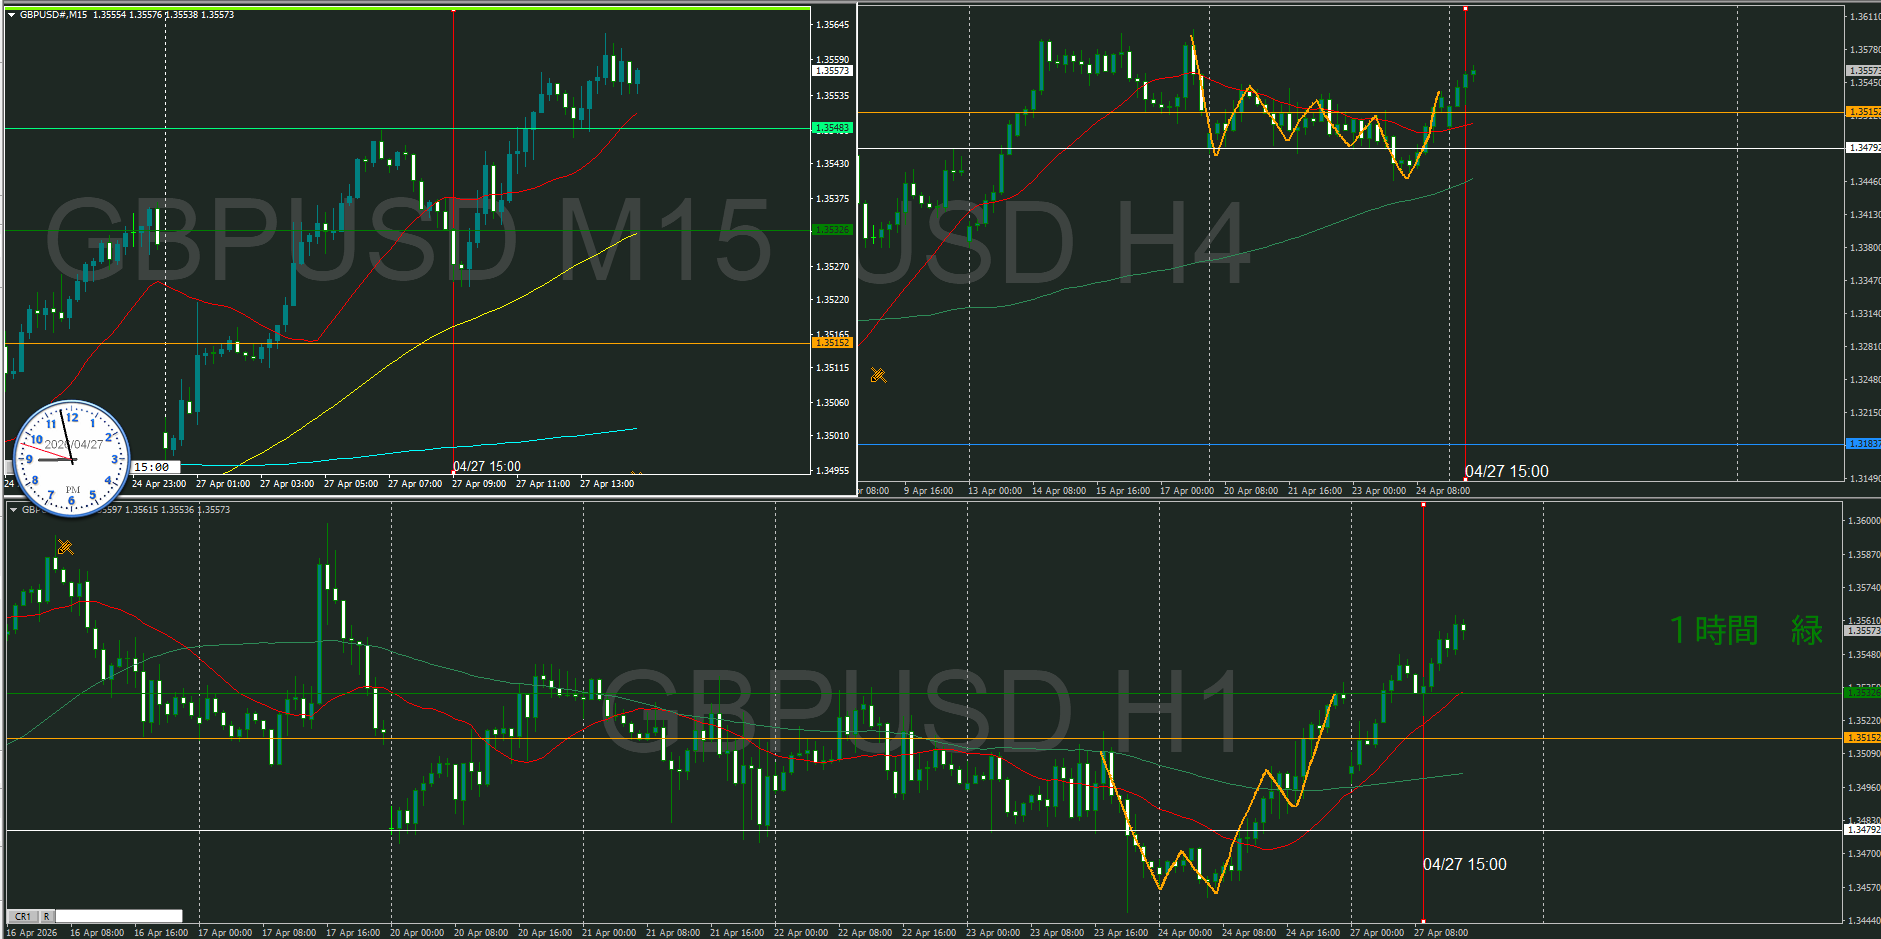Click the 04/27 15:00 label on M15 chart
1881x939 pixels.
point(487,467)
